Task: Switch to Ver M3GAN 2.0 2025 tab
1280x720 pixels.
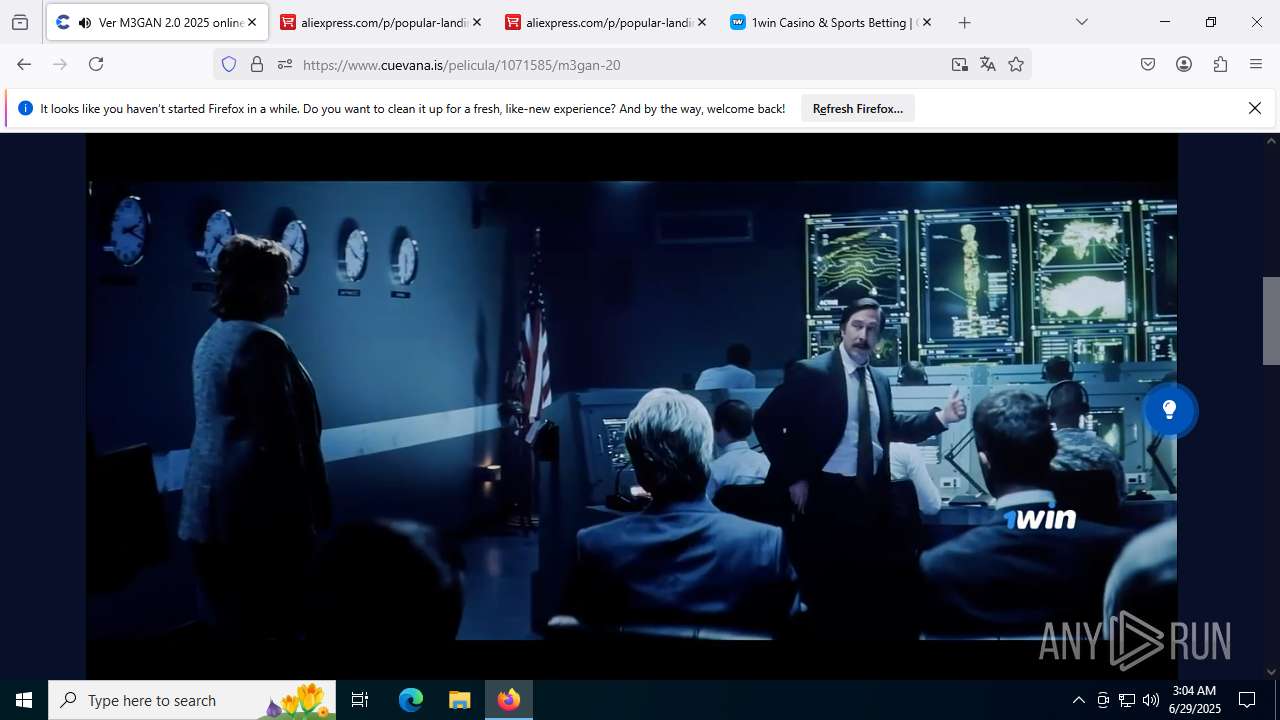Action: point(157,22)
